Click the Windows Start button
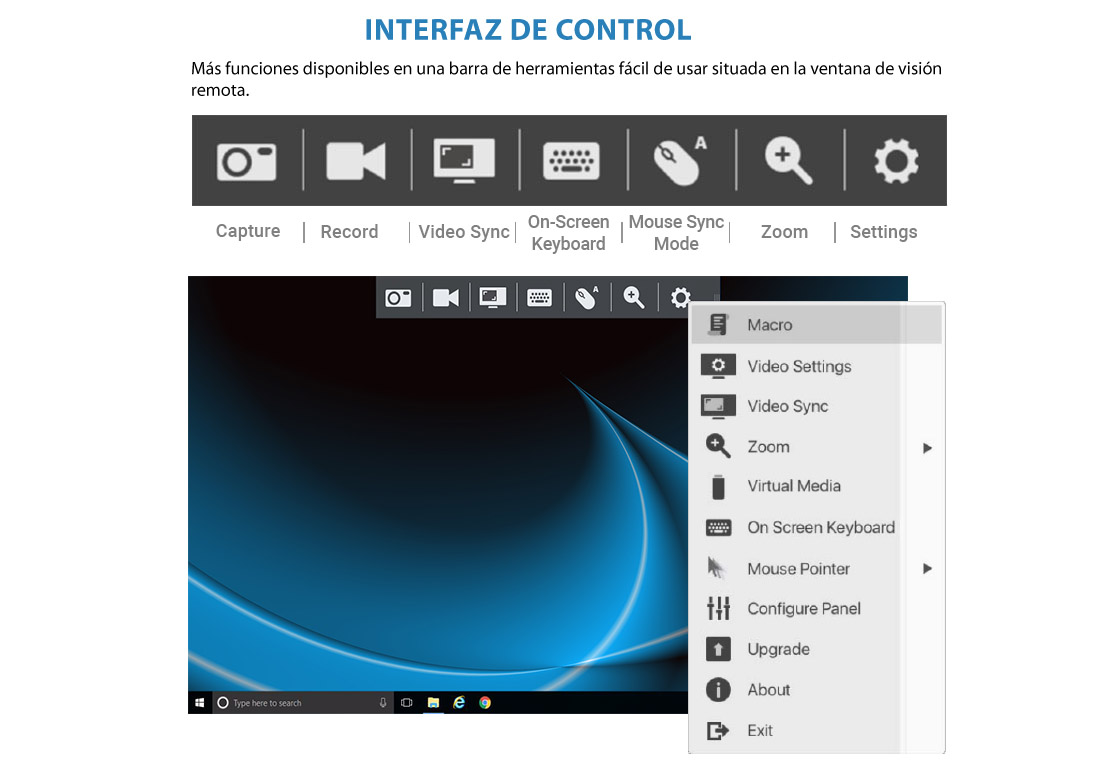 (x=199, y=703)
